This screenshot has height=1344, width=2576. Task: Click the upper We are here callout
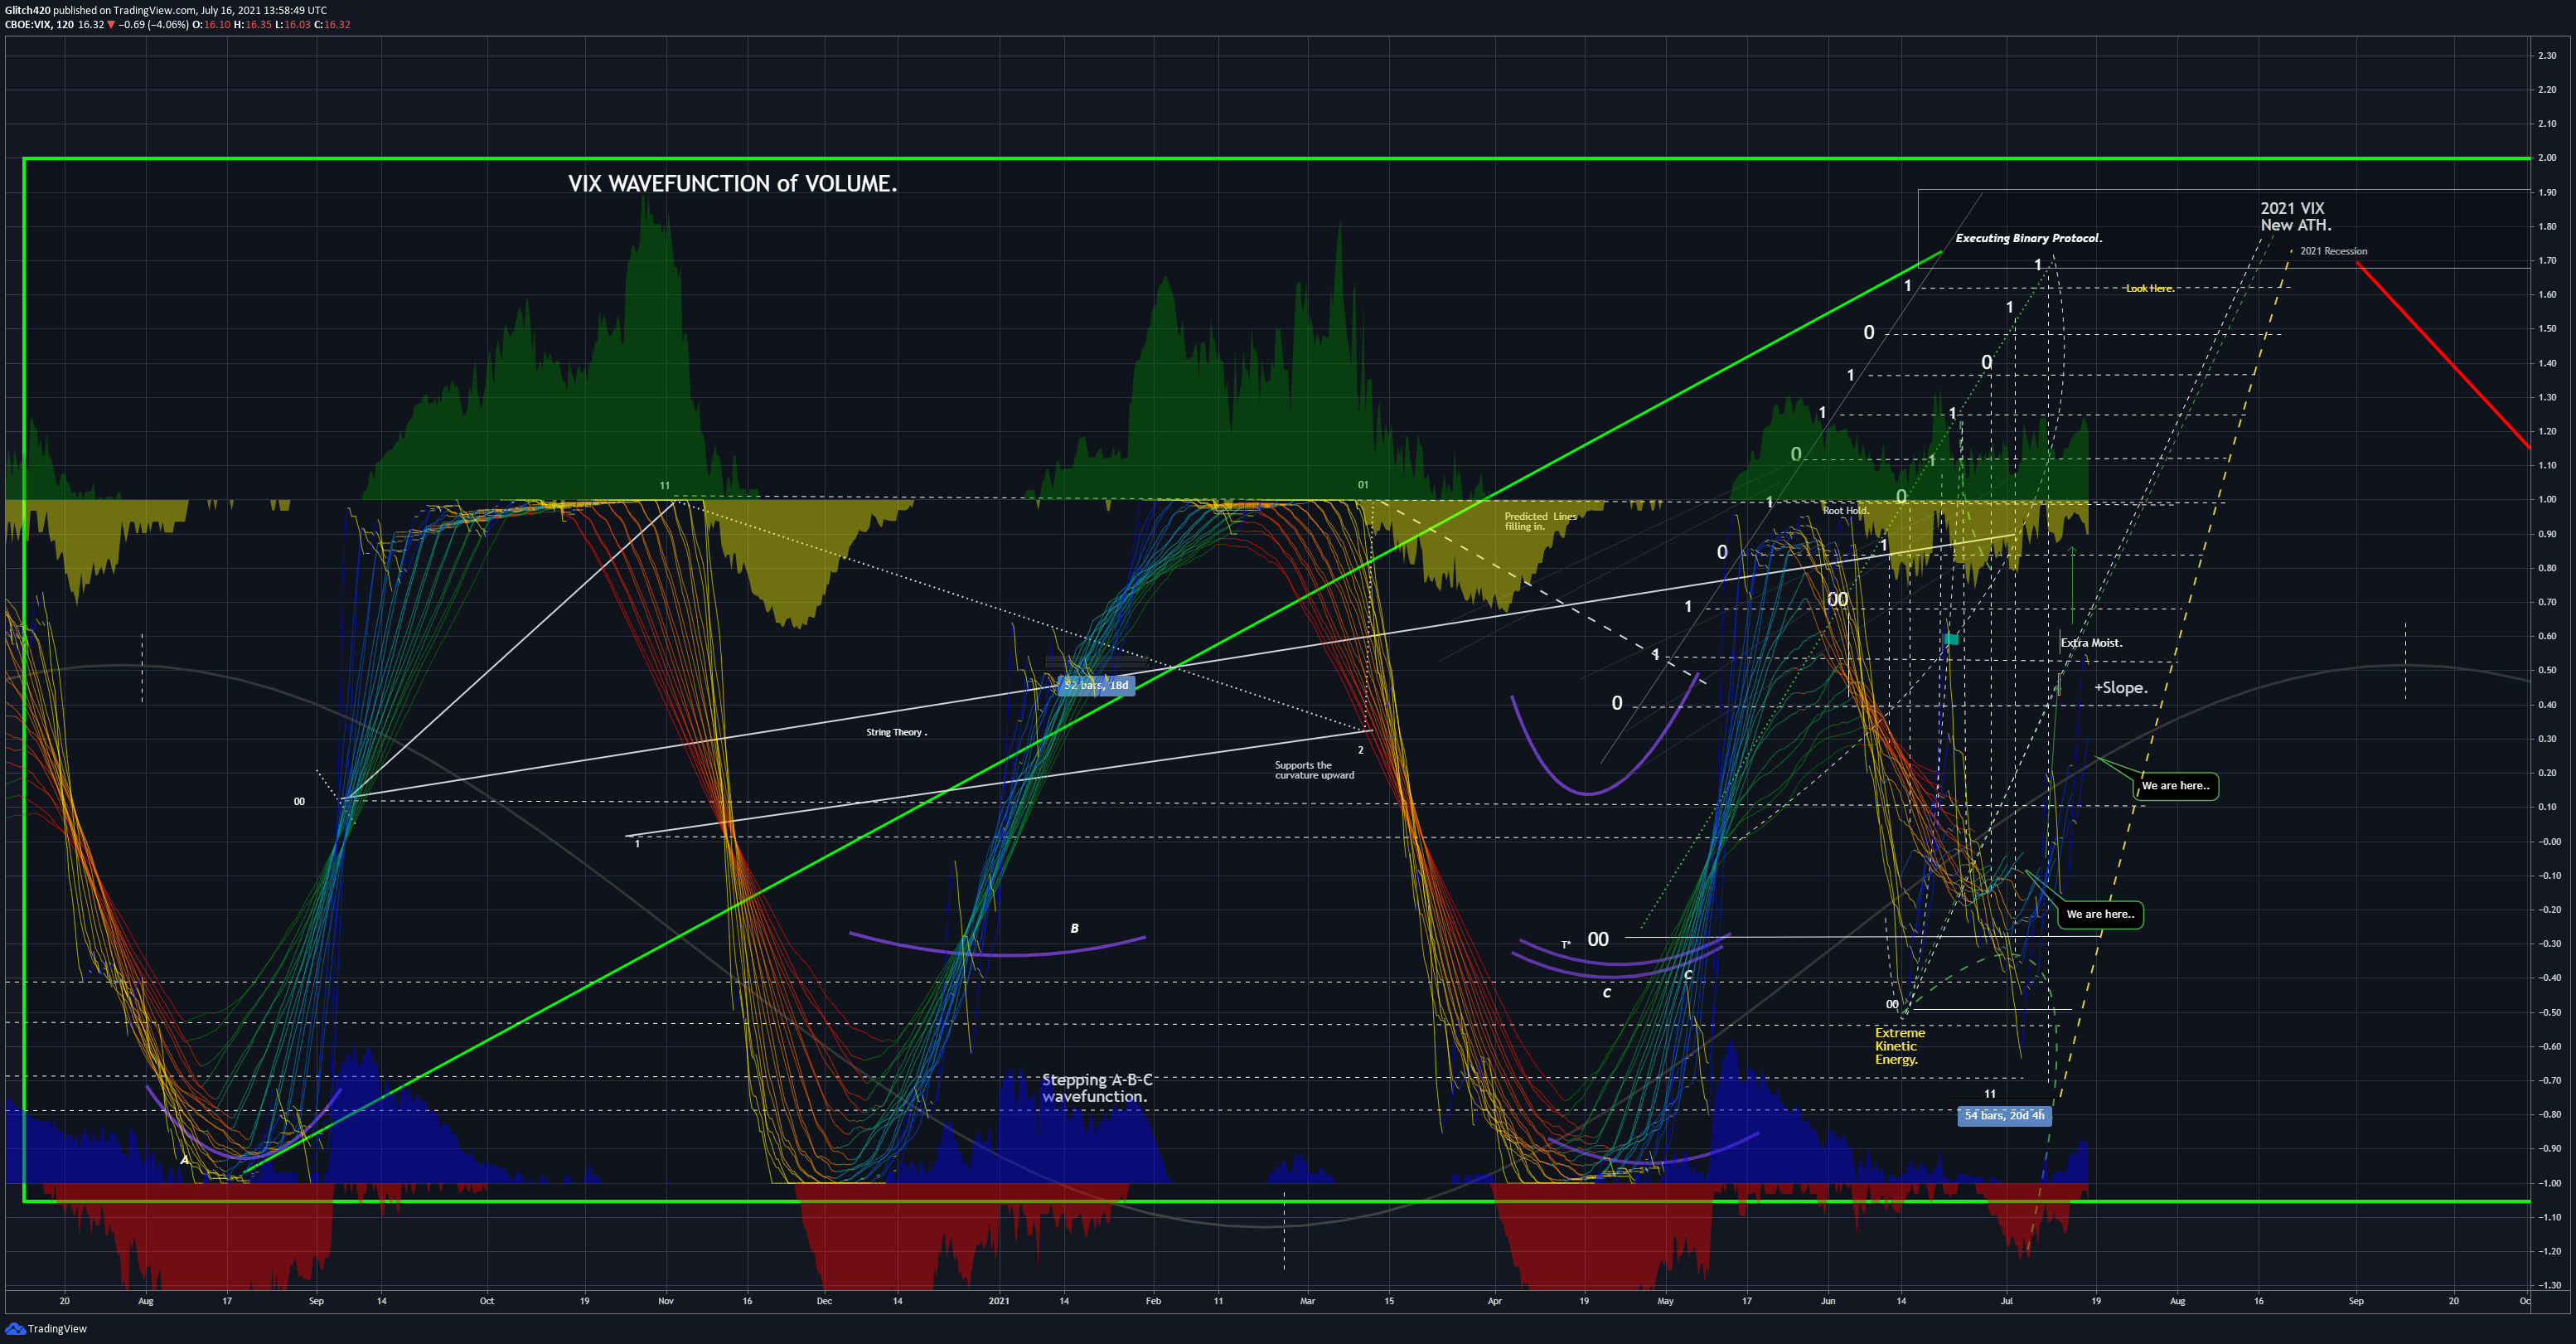2176,786
